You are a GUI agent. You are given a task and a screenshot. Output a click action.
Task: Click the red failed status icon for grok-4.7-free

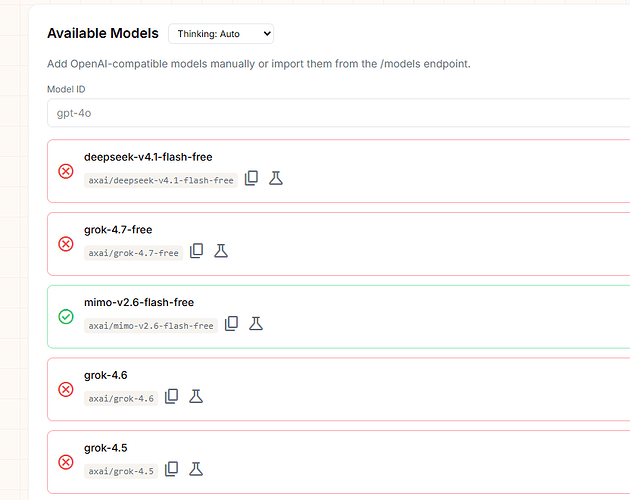point(66,244)
